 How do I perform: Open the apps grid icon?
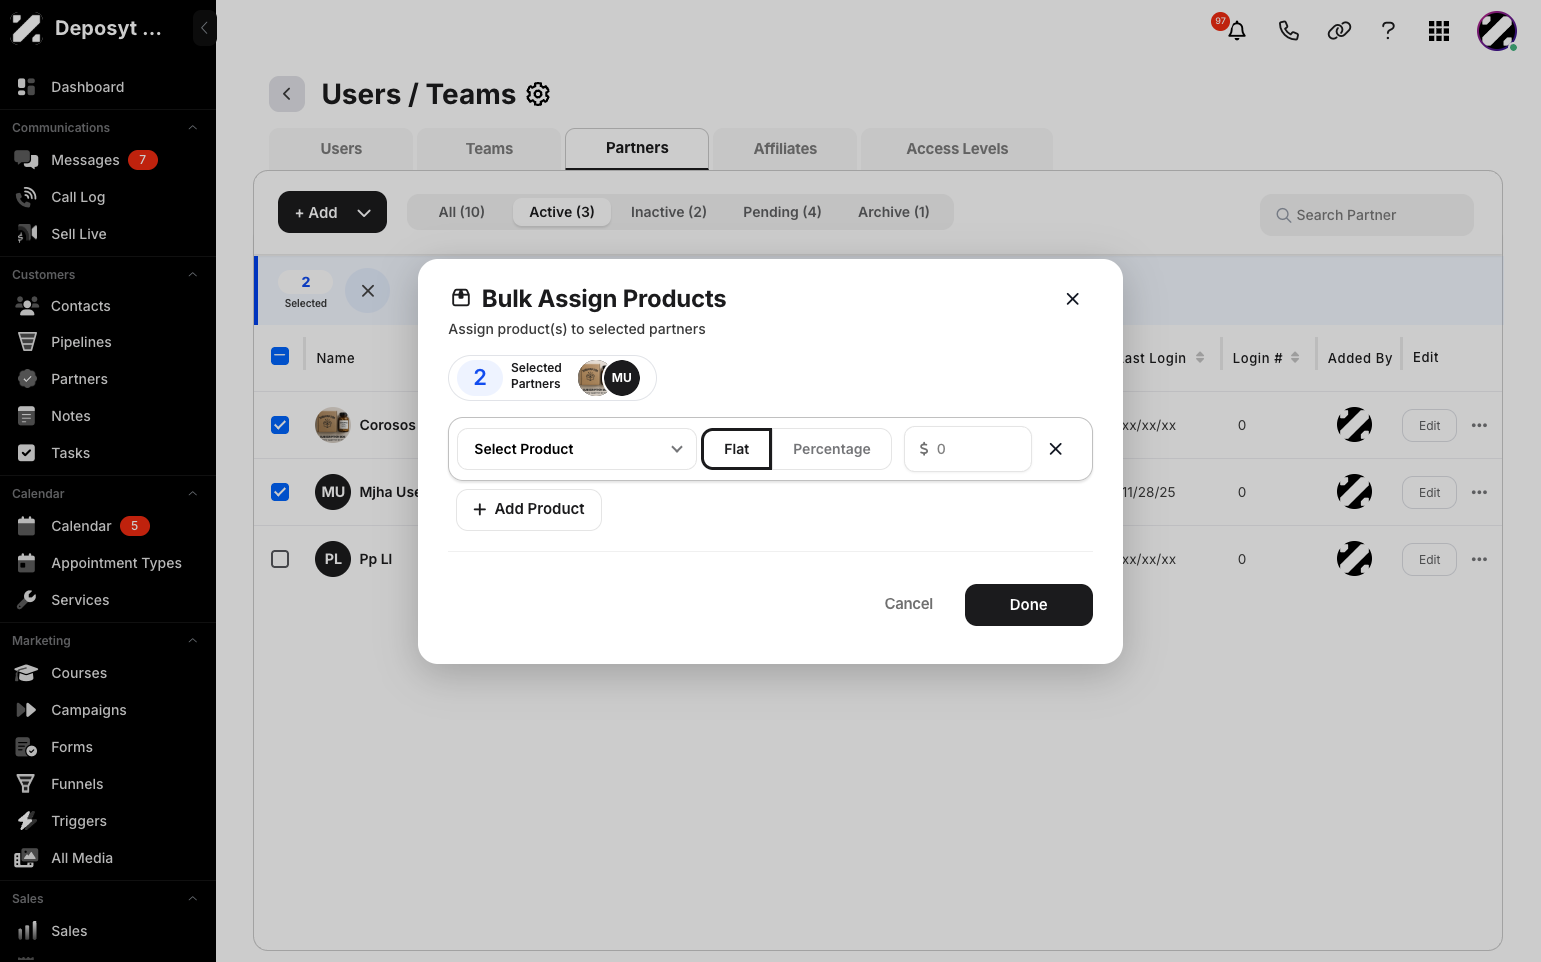point(1439,31)
